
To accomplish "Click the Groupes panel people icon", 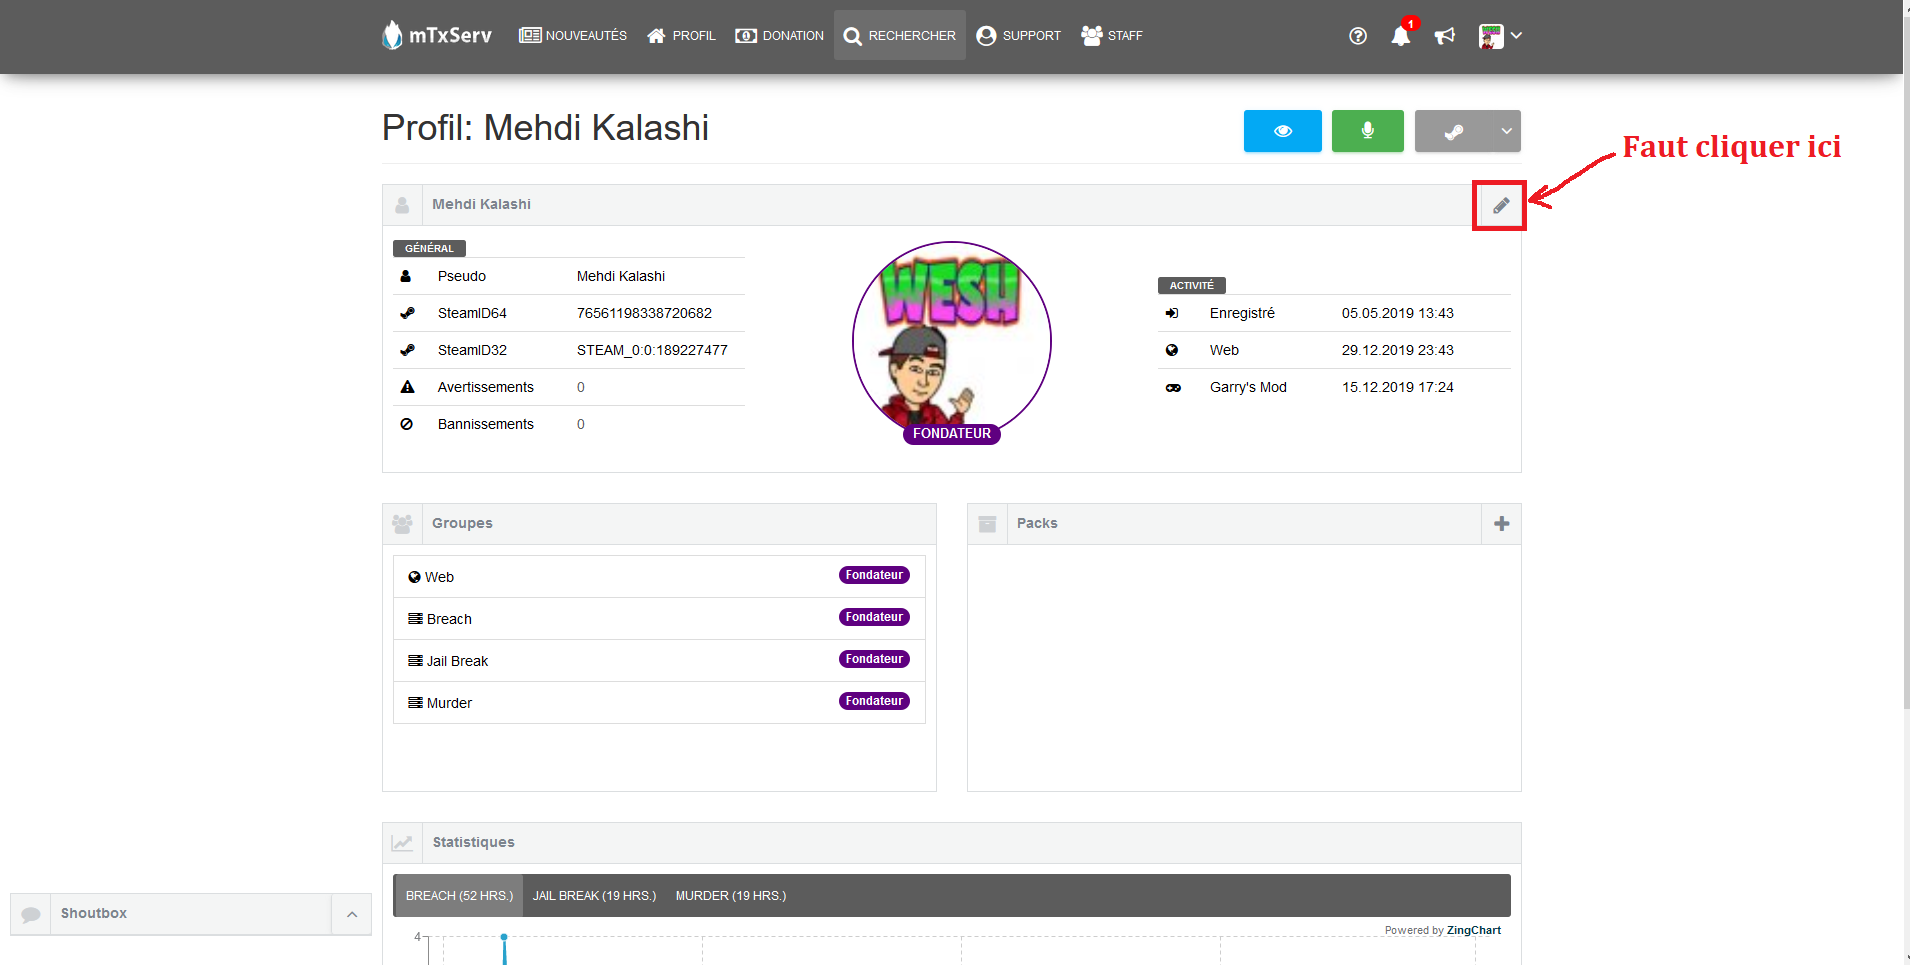I will pyautogui.click(x=402, y=524).
